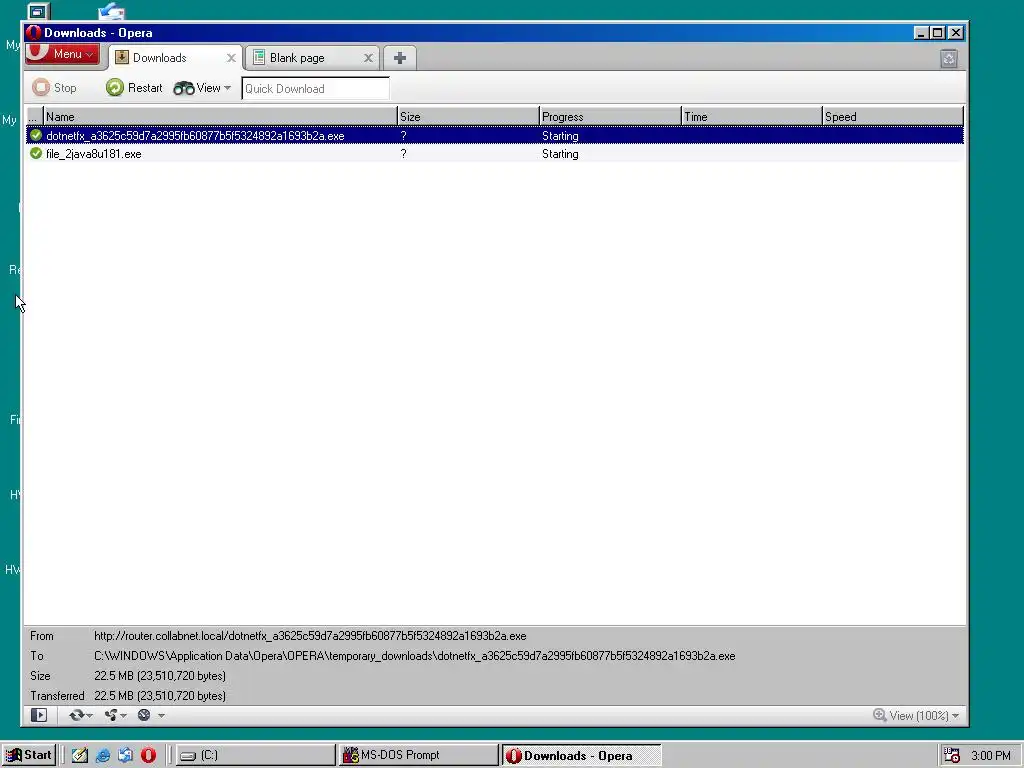
Task: Click the Transferred 22.5 MB value
Action: click(160, 696)
